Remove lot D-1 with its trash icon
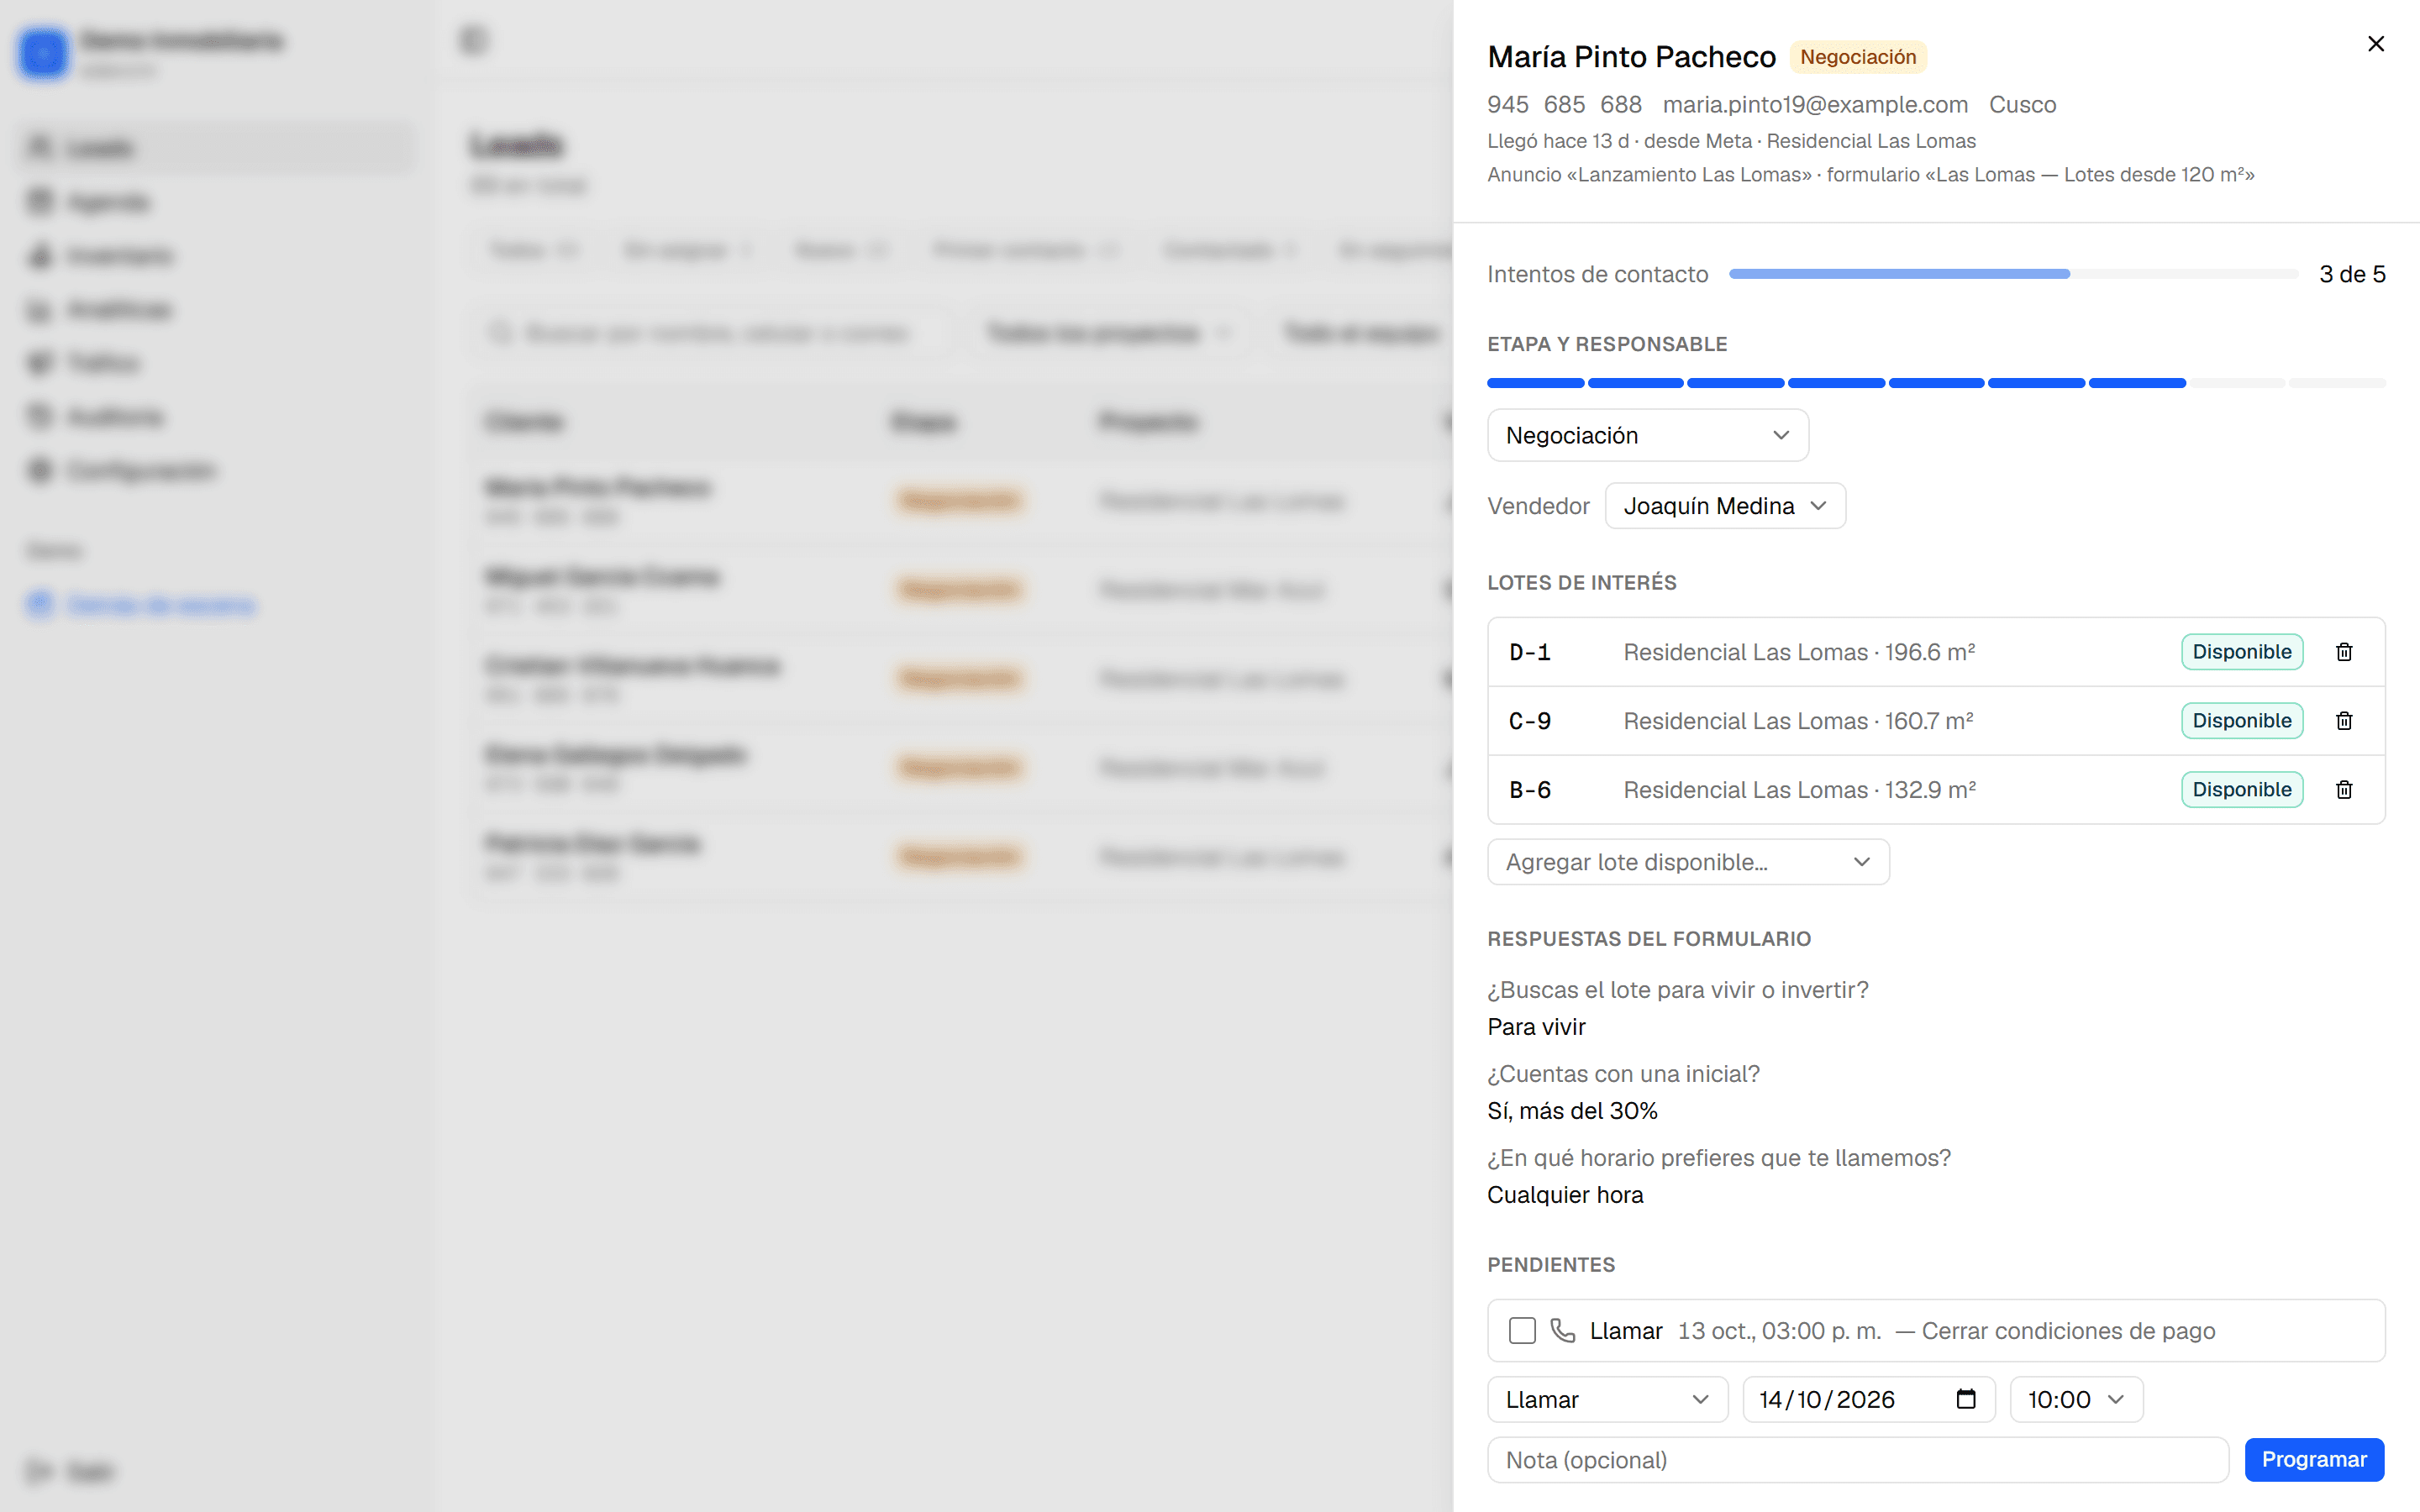 (2344, 652)
